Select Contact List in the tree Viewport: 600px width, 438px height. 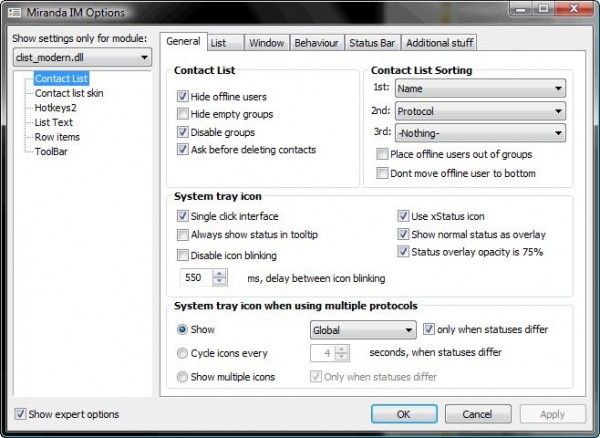[61, 78]
